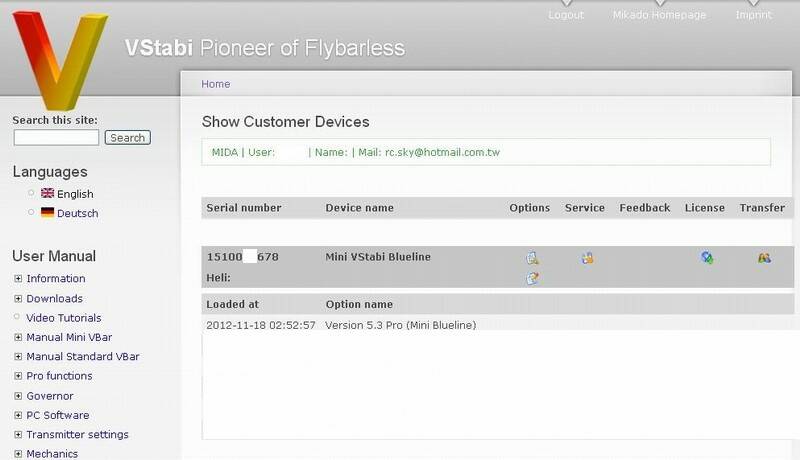The height and width of the screenshot is (460, 800).
Task: Click the German flag beside Deutsch
Action: (47, 213)
